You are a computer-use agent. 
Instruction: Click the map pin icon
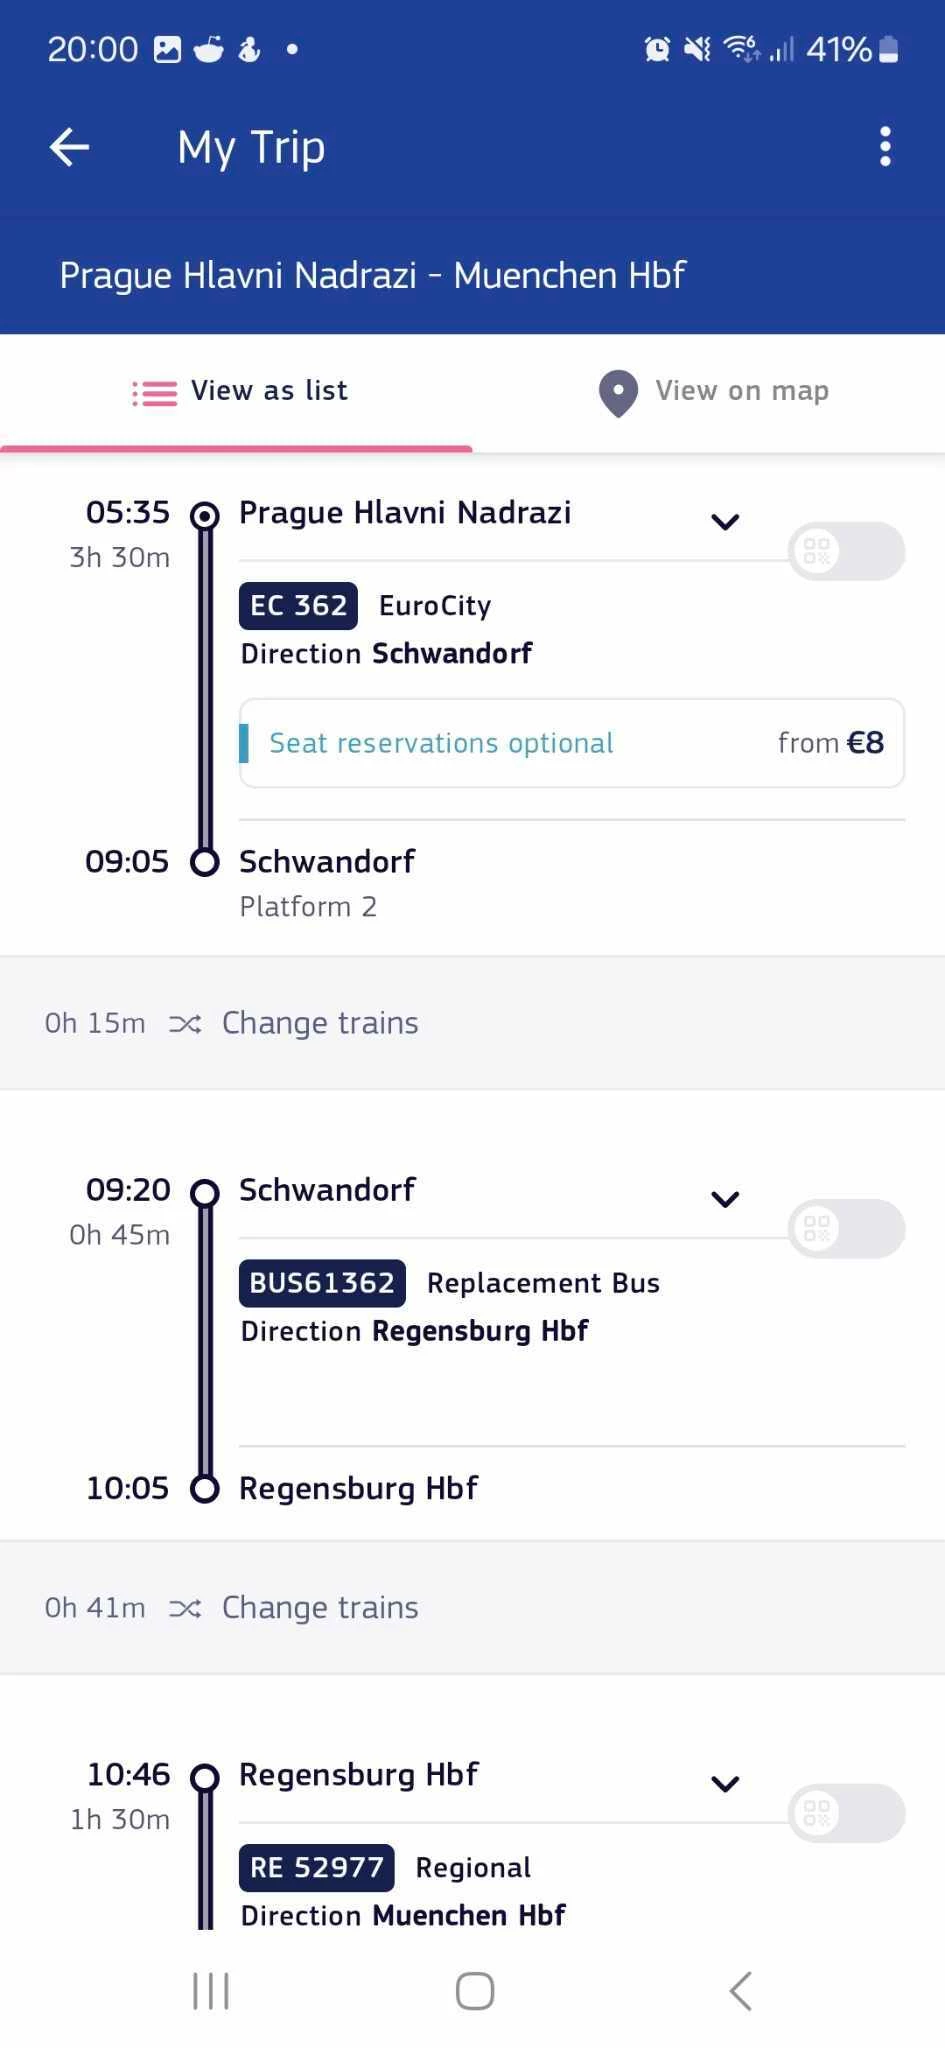click(618, 393)
